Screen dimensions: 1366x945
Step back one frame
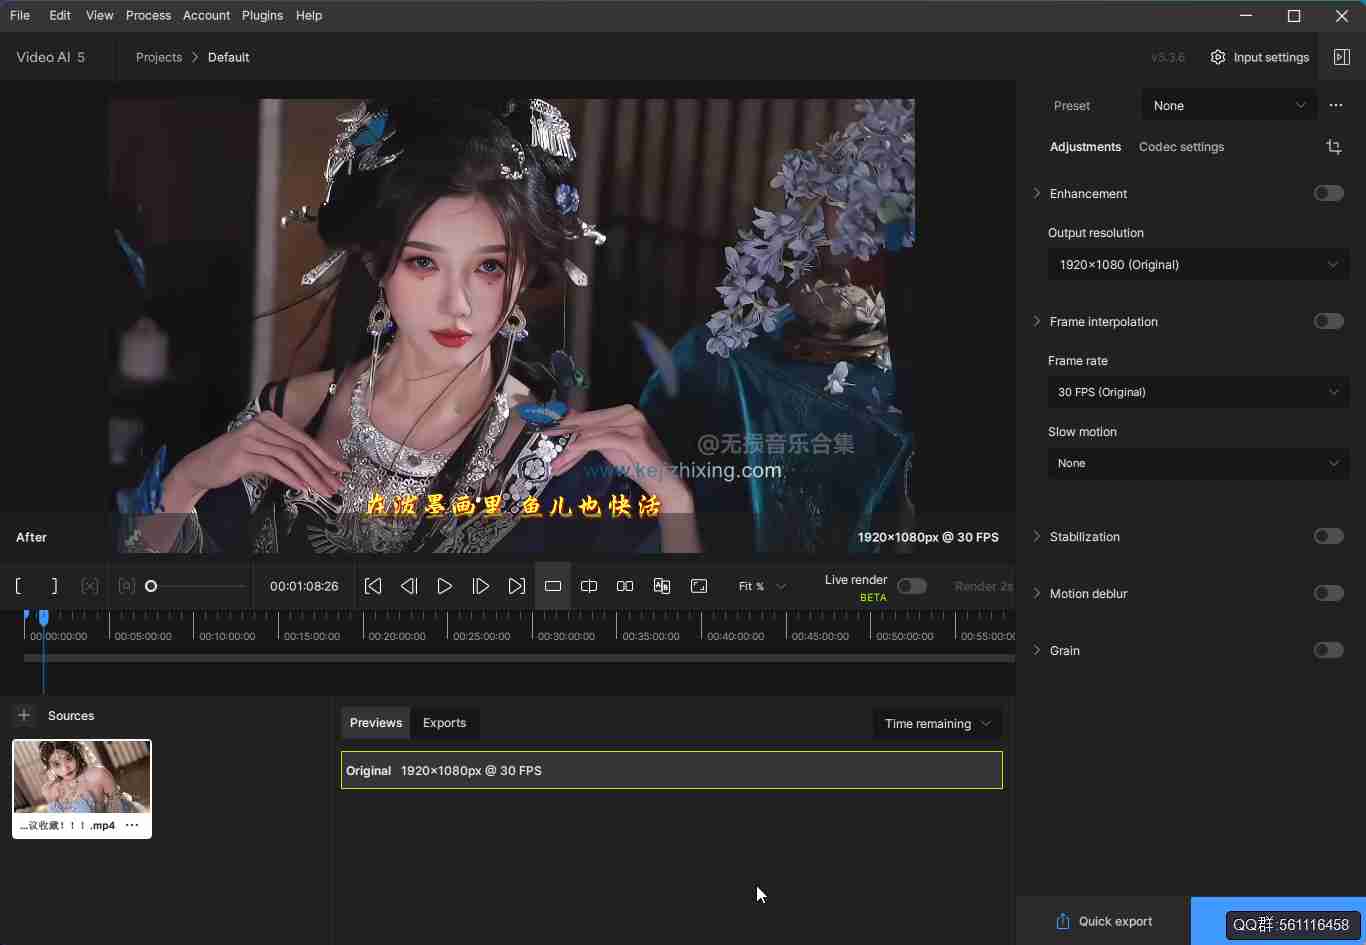coord(409,586)
